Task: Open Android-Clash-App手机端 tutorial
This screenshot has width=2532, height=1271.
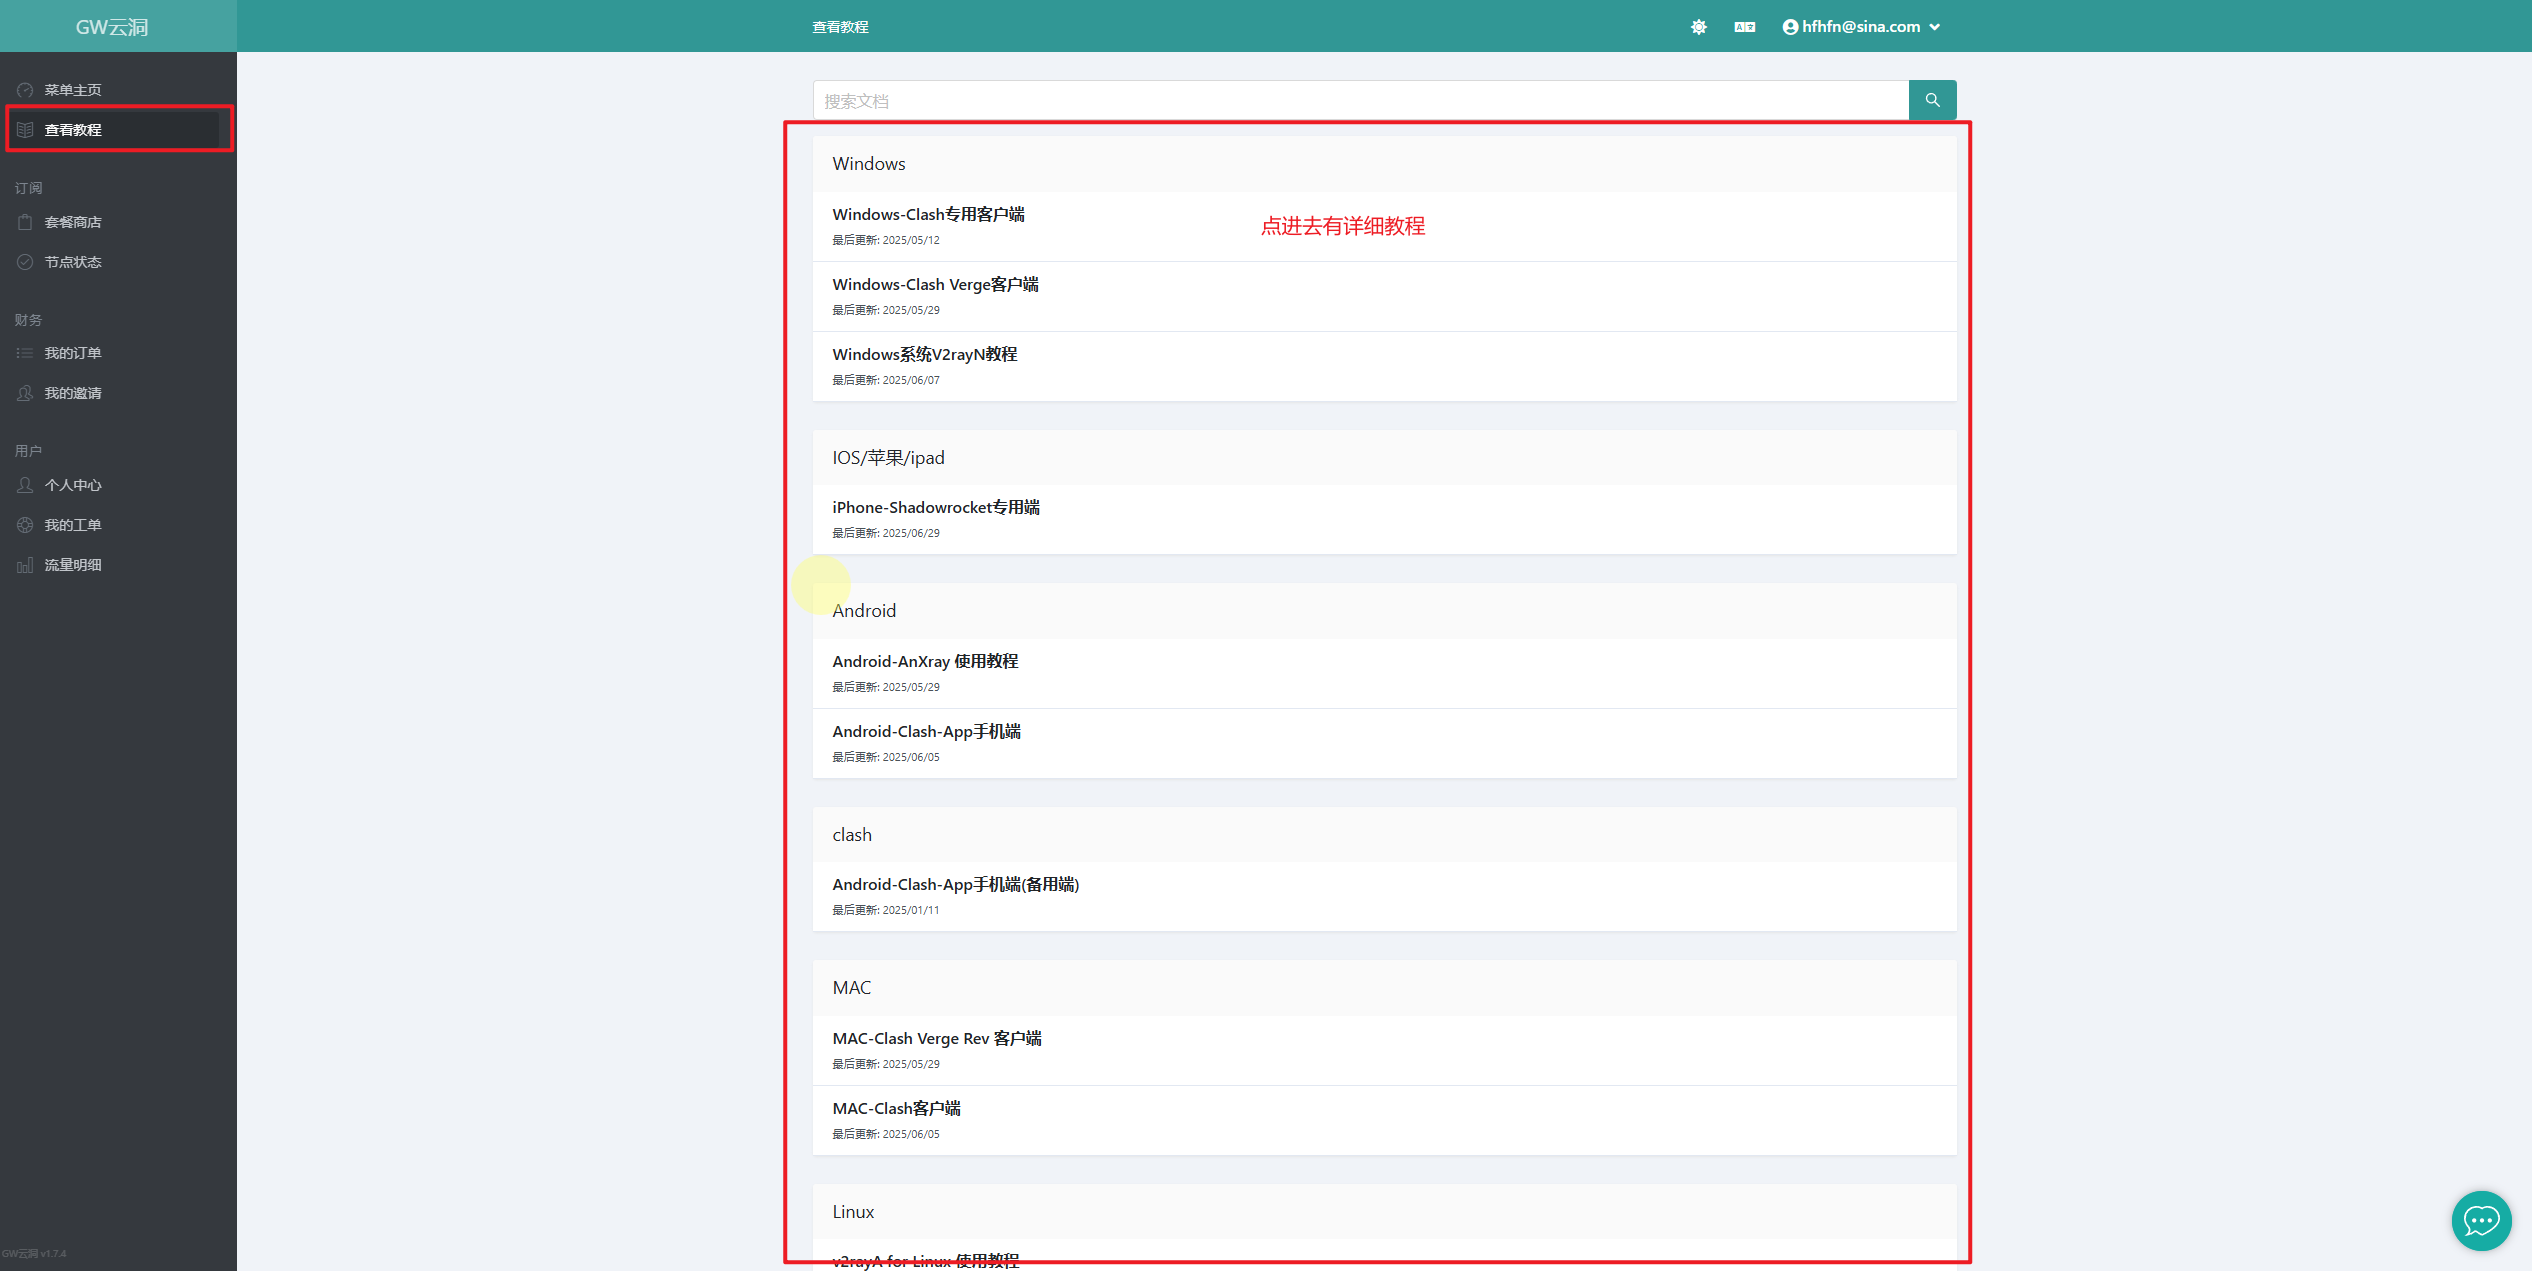Action: pyautogui.click(x=1384, y=743)
